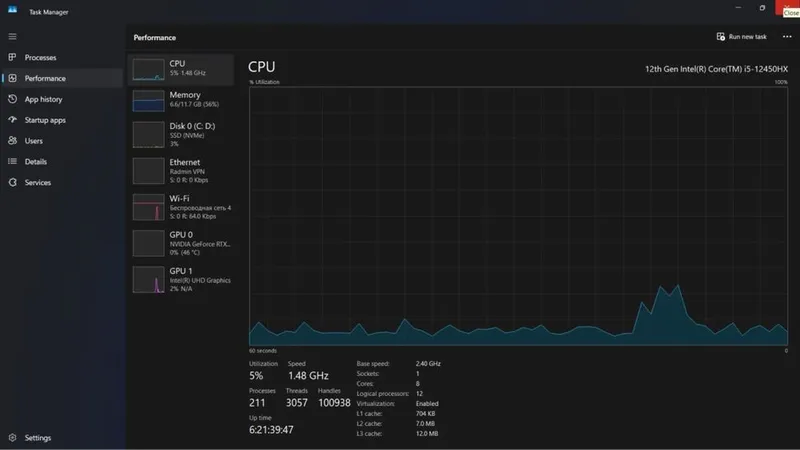
Task: Open the Details list icon
Action: pyautogui.click(x=12, y=161)
